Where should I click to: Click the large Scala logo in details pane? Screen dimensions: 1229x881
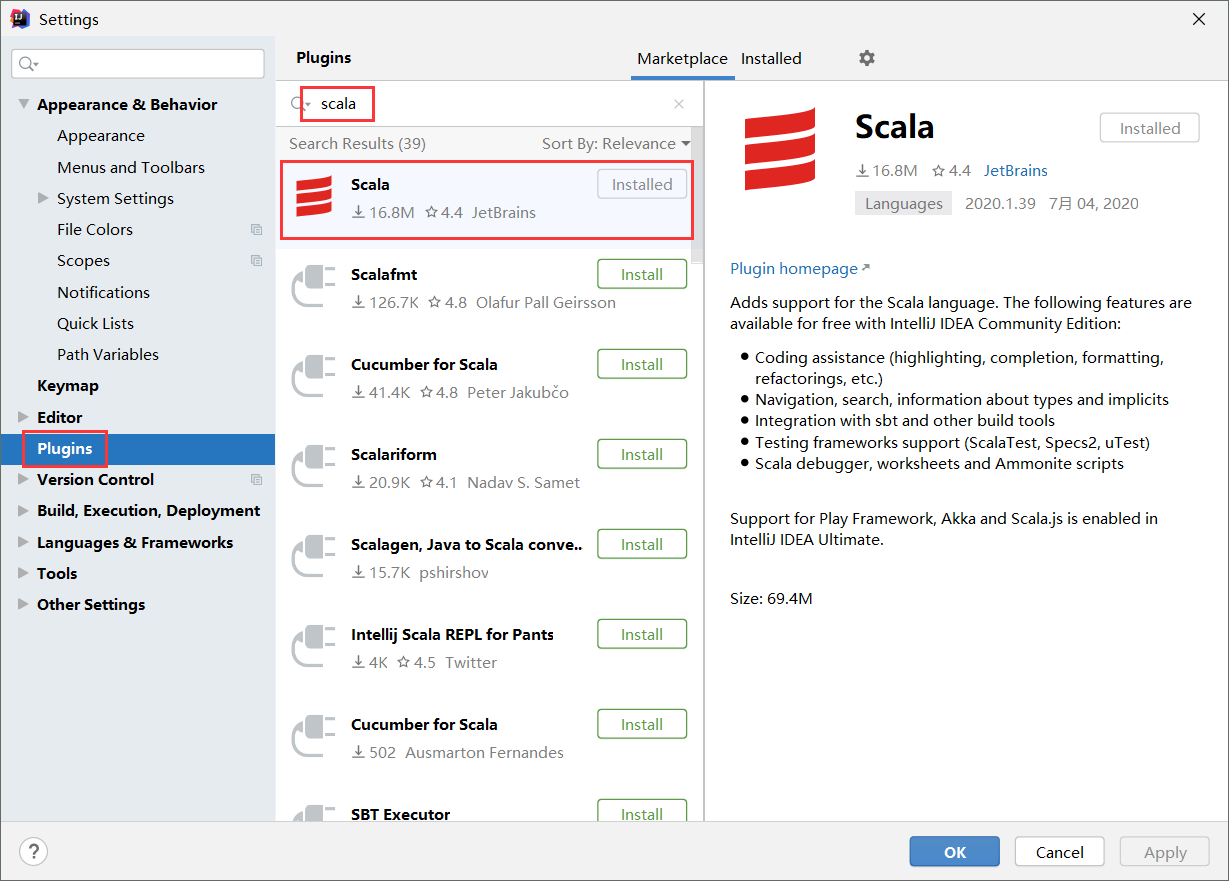(780, 149)
